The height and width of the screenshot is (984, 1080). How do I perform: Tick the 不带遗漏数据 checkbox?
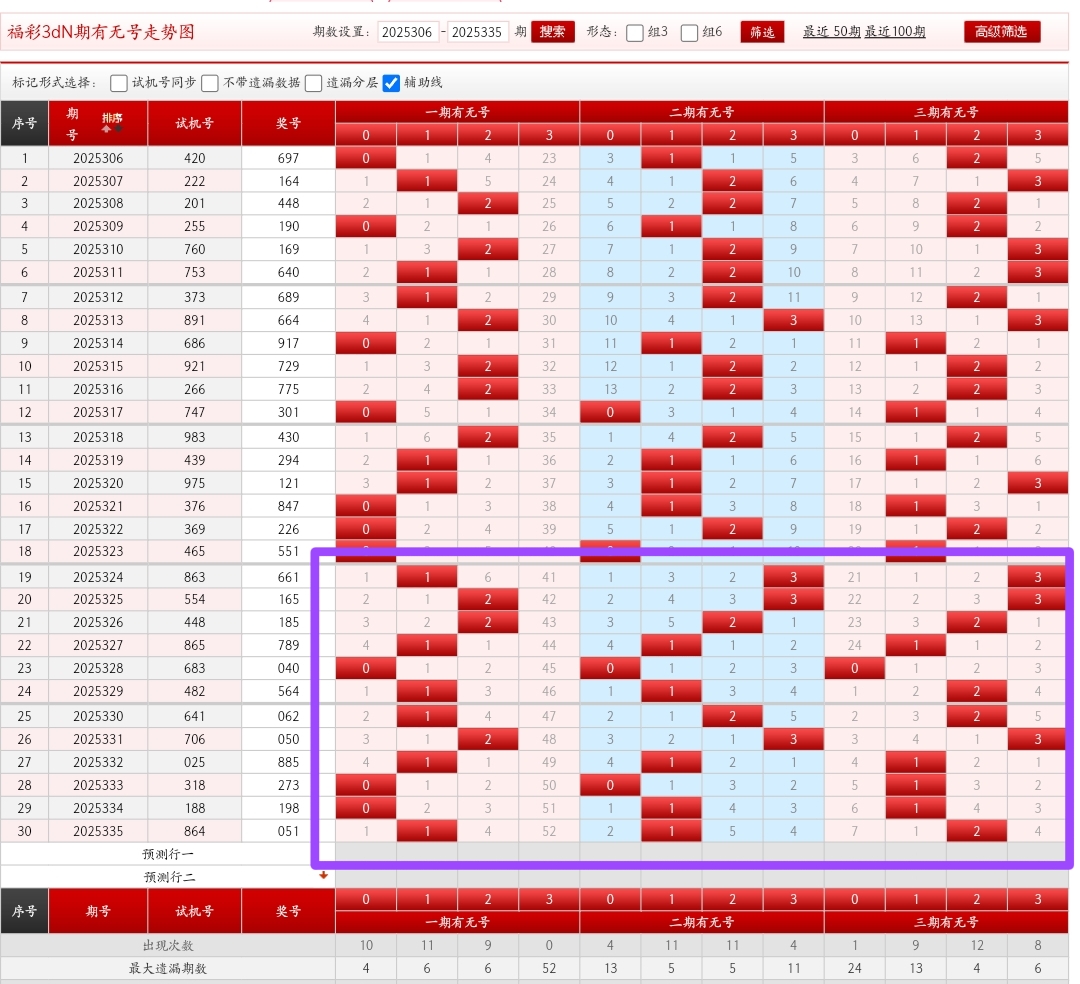[210, 83]
